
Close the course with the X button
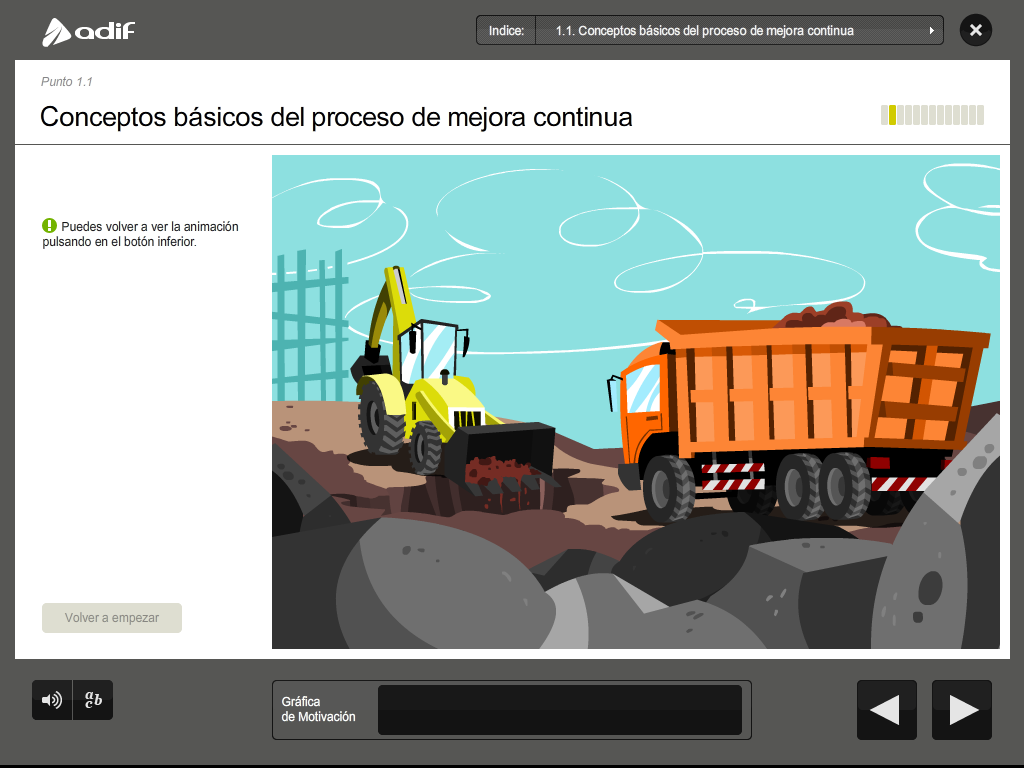coord(975,30)
